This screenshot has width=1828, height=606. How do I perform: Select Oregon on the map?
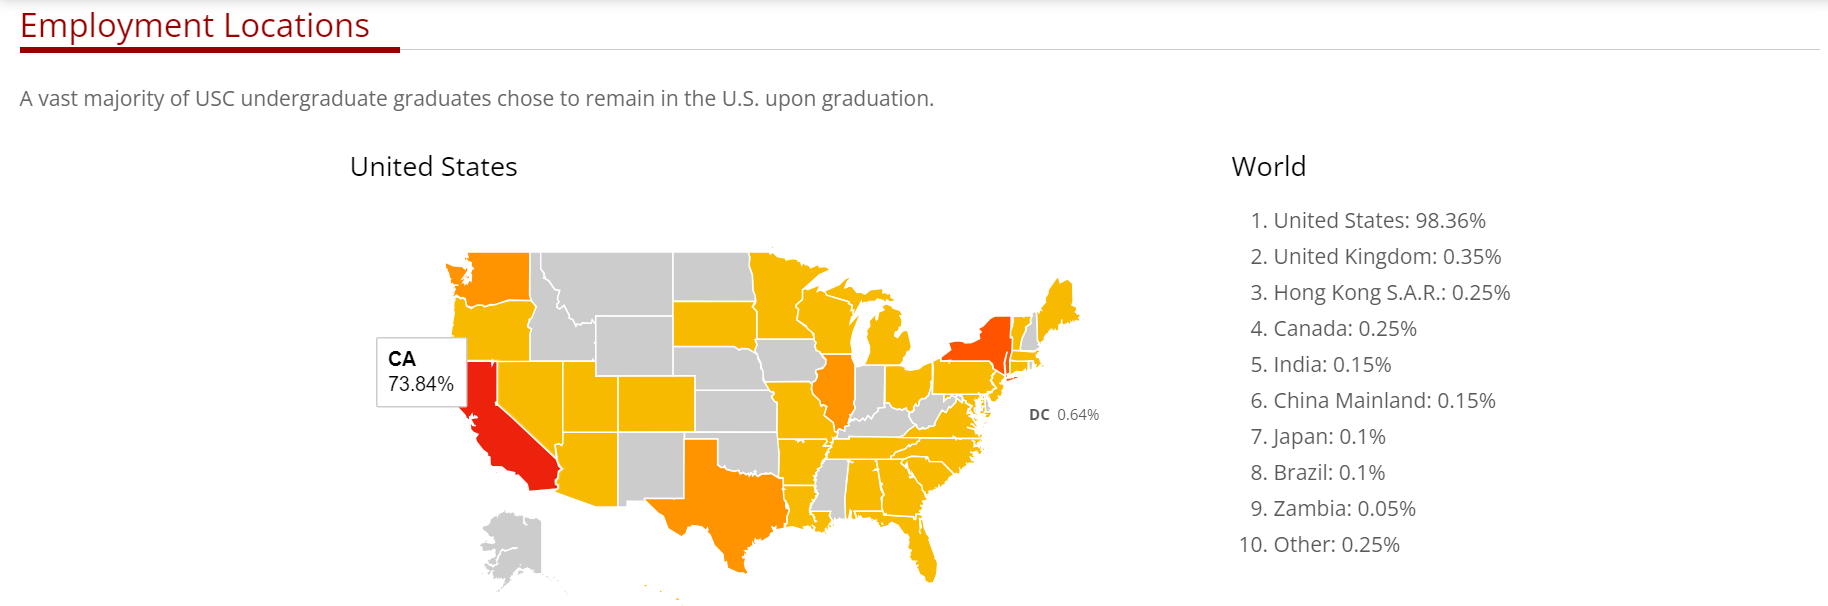click(492, 330)
